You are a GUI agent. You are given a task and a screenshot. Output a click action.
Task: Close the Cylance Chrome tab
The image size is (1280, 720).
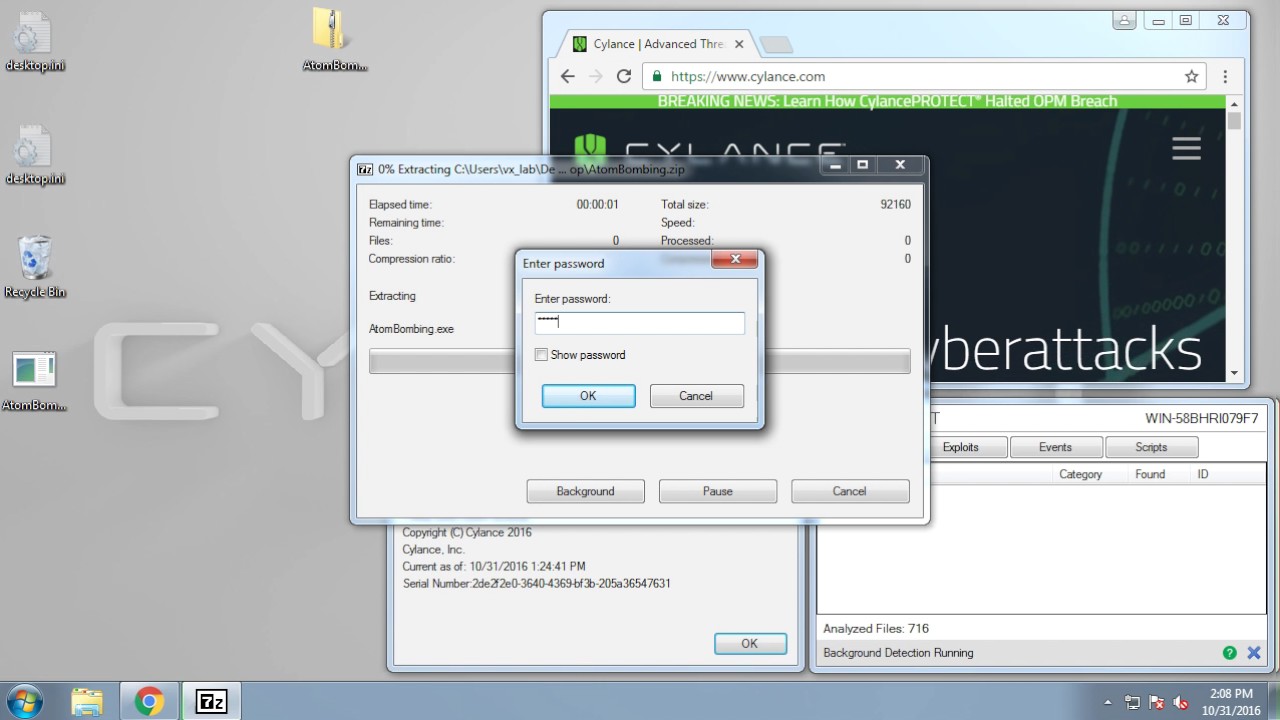739,44
